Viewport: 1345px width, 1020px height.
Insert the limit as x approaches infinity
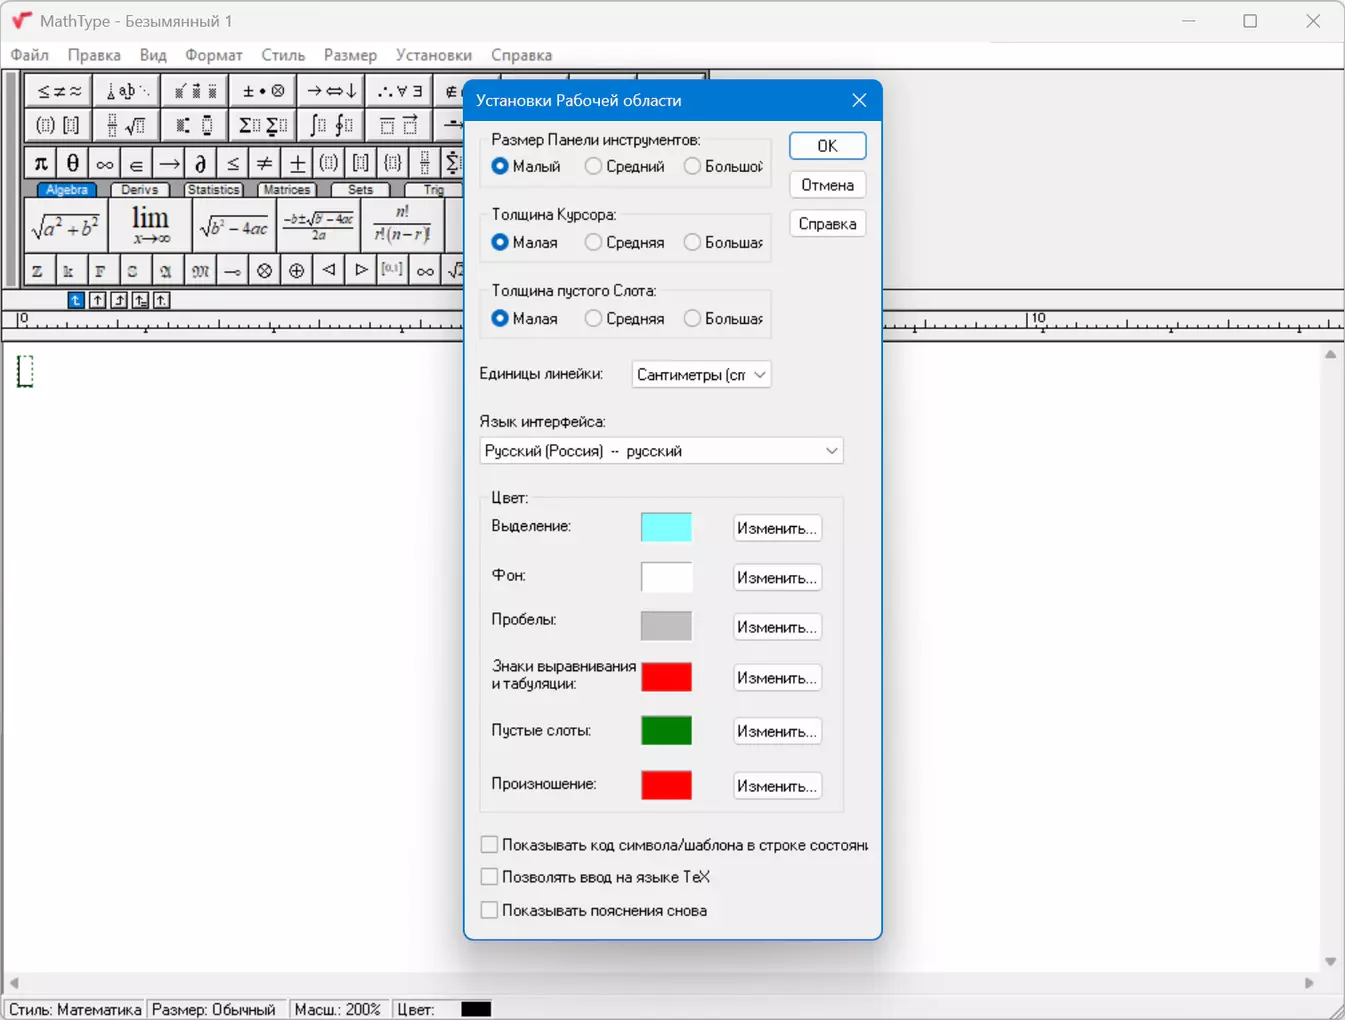coord(150,225)
